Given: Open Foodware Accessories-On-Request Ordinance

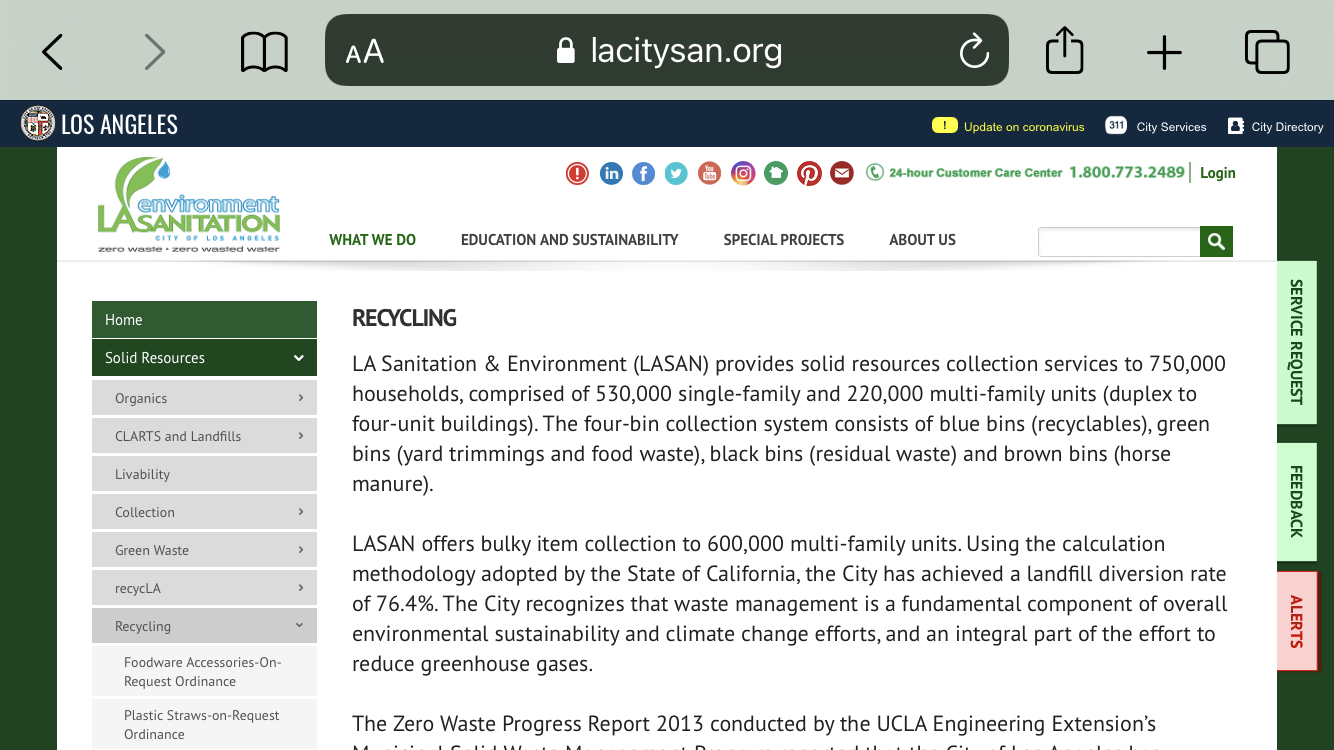Looking at the screenshot, I should point(204,671).
